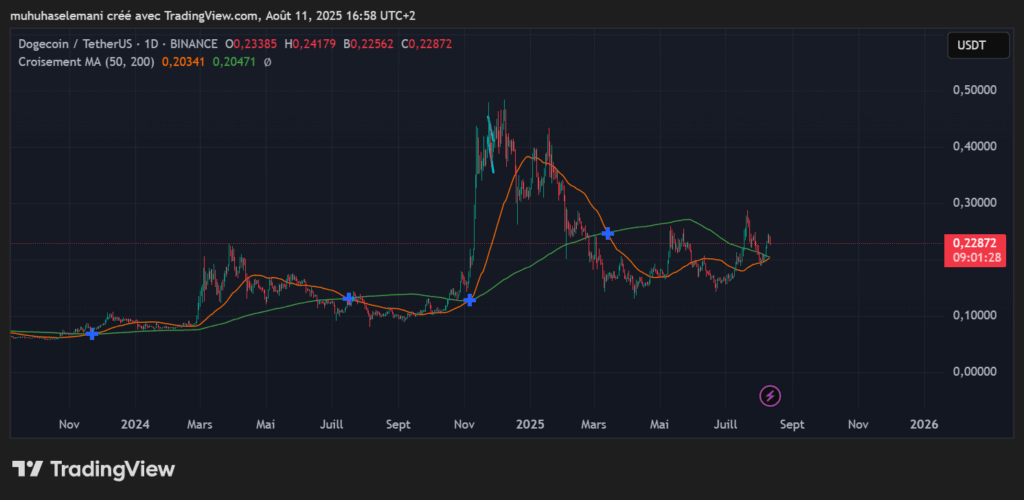Image resolution: width=1024 pixels, height=500 pixels.
Task: Click the high price value H0,24179
Action: (310, 44)
